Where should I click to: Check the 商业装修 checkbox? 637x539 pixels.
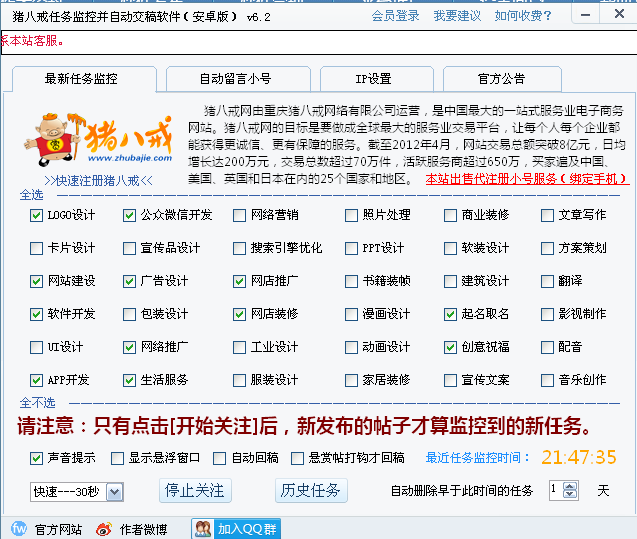[x=450, y=215]
